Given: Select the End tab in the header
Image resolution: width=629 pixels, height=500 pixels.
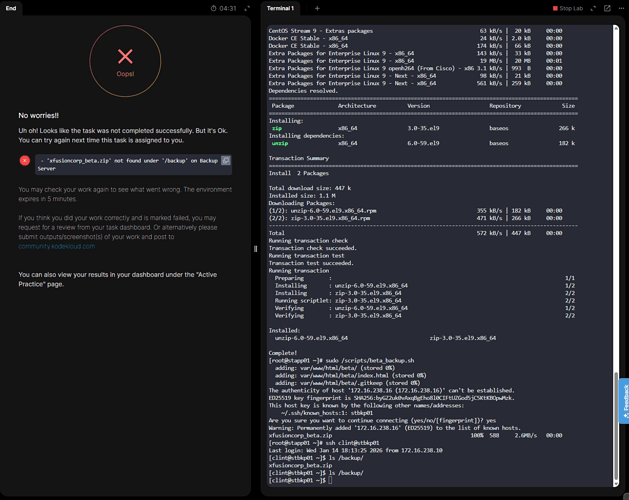Looking at the screenshot, I should coord(11,8).
